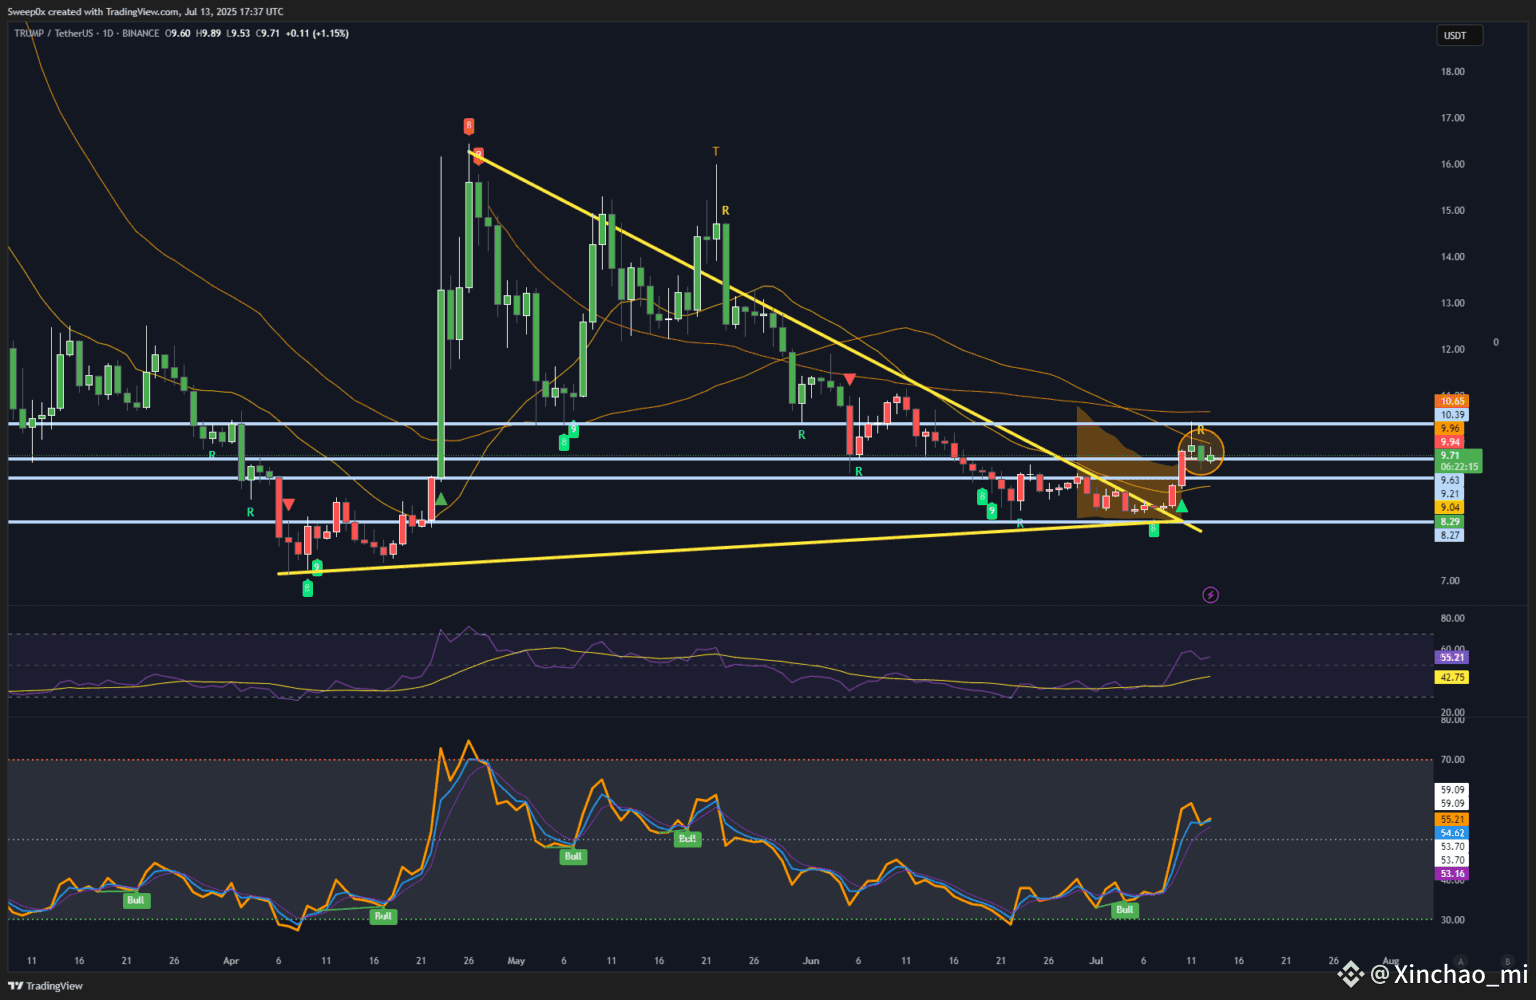Open the USDT currency selector
The width and height of the screenshot is (1536, 1000).
click(1459, 35)
